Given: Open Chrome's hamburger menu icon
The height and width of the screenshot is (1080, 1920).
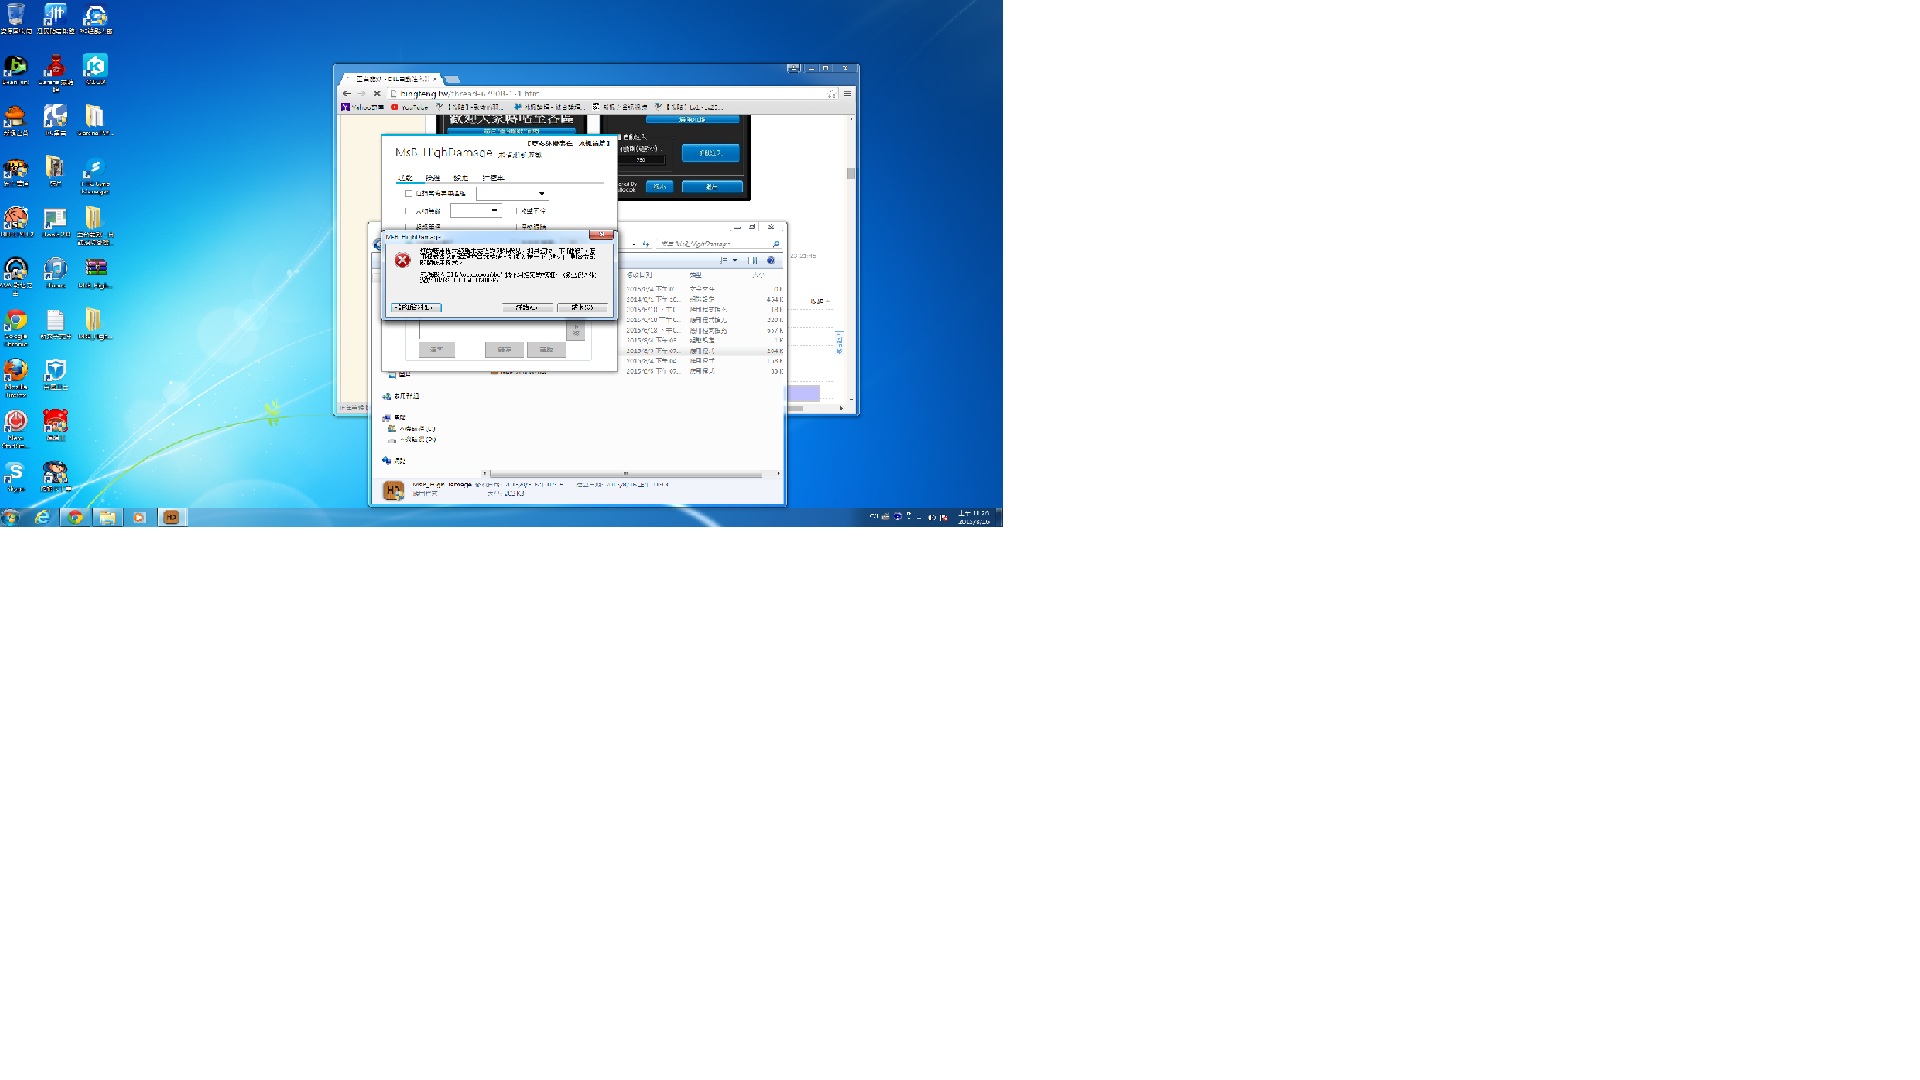Looking at the screenshot, I should tap(847, 94).
